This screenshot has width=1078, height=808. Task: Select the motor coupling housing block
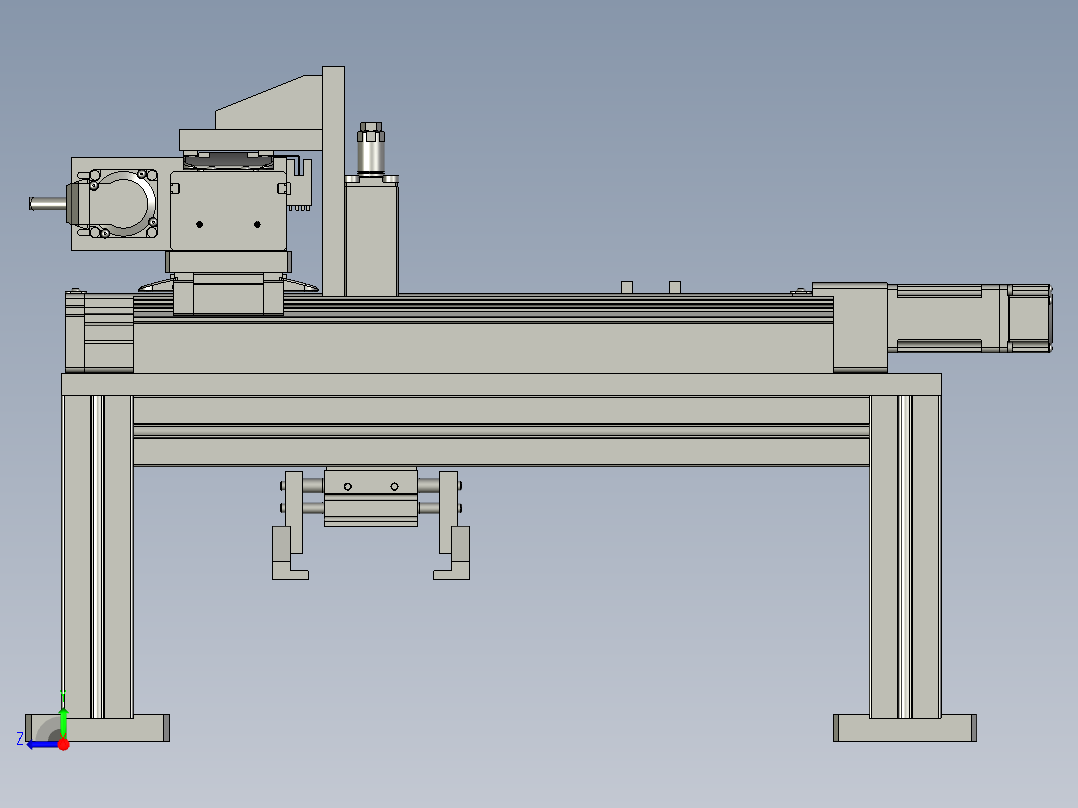pyautogui.click(x=860, y=327)
